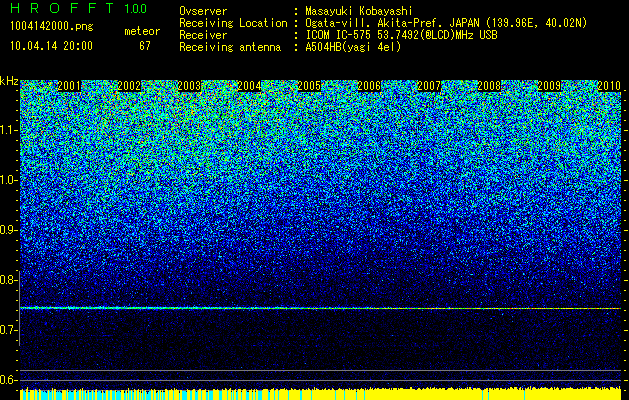Image resolution: width=629 pixels, height=400 pixels.
Task: Click the bright carrier signal line near 0.75 kHz
Action: tap(320, 308)
